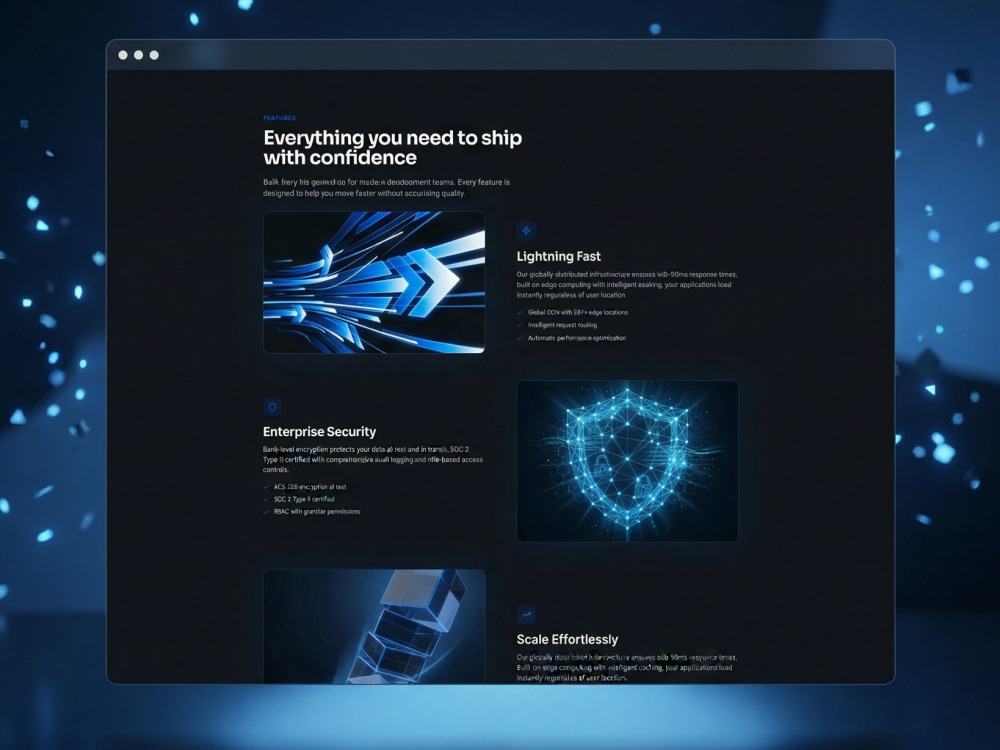Select the Lightning Fast heading
Image resolution: width=1000 pixels, height=750 pixels.
(x=559, y=256)
